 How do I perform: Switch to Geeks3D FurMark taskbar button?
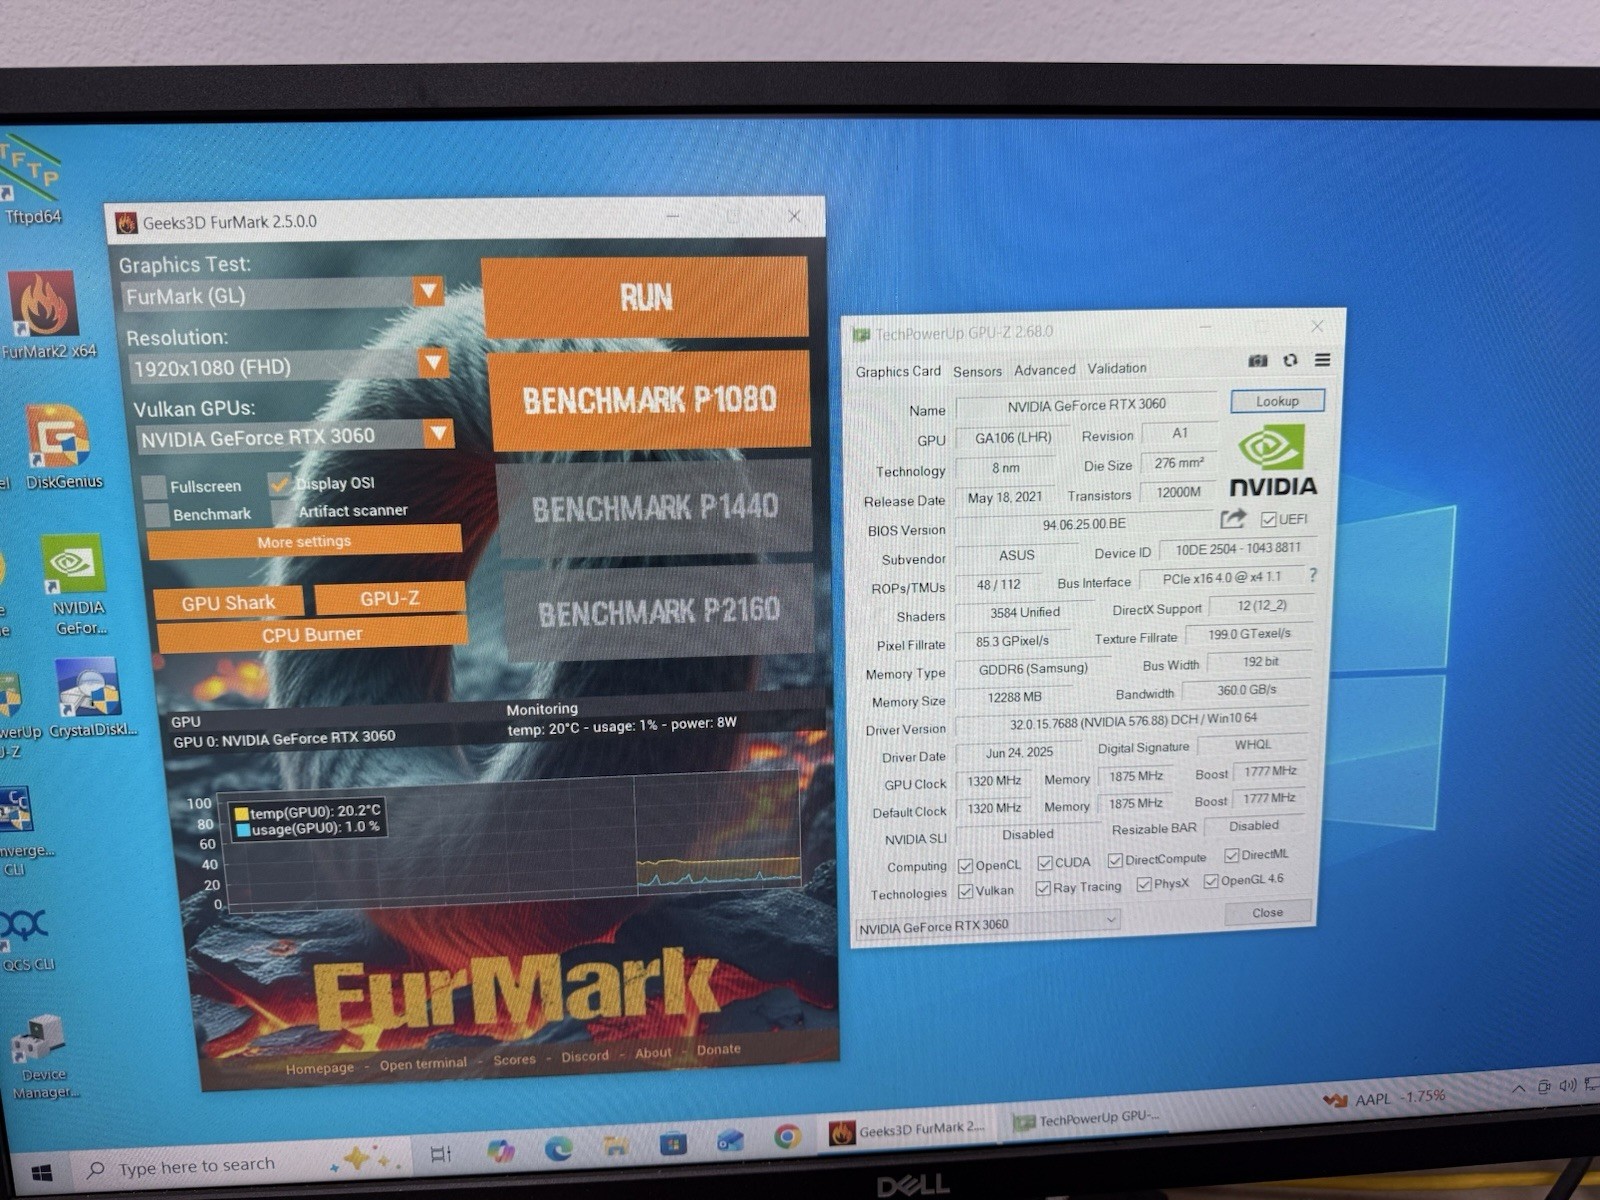(x=906, y=1131)
